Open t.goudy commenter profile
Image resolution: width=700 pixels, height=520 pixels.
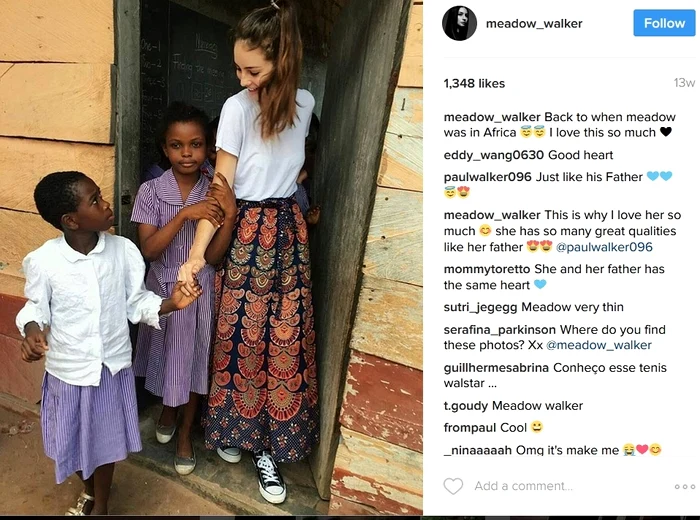pos(466,406)
